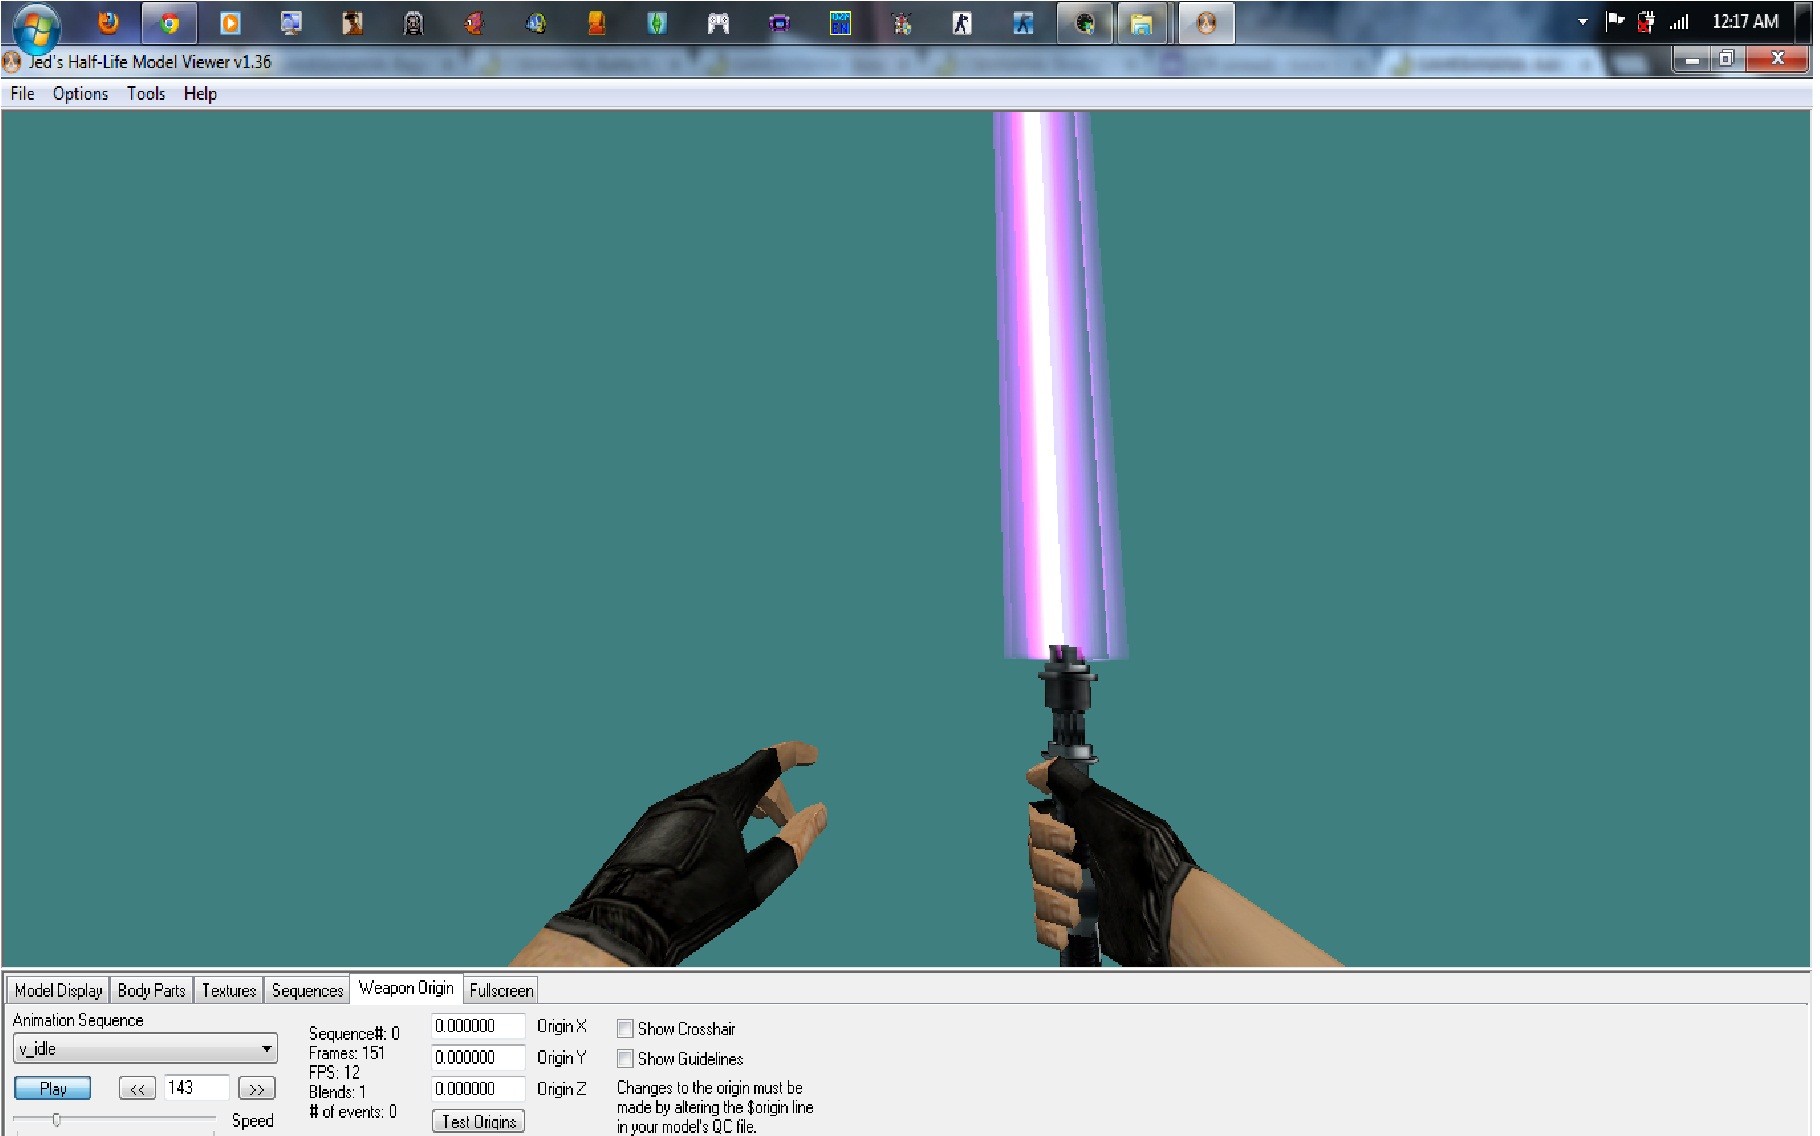Click the Model Viewer title bar app icon
The image size is (1820, 1136).
(12, 62)
